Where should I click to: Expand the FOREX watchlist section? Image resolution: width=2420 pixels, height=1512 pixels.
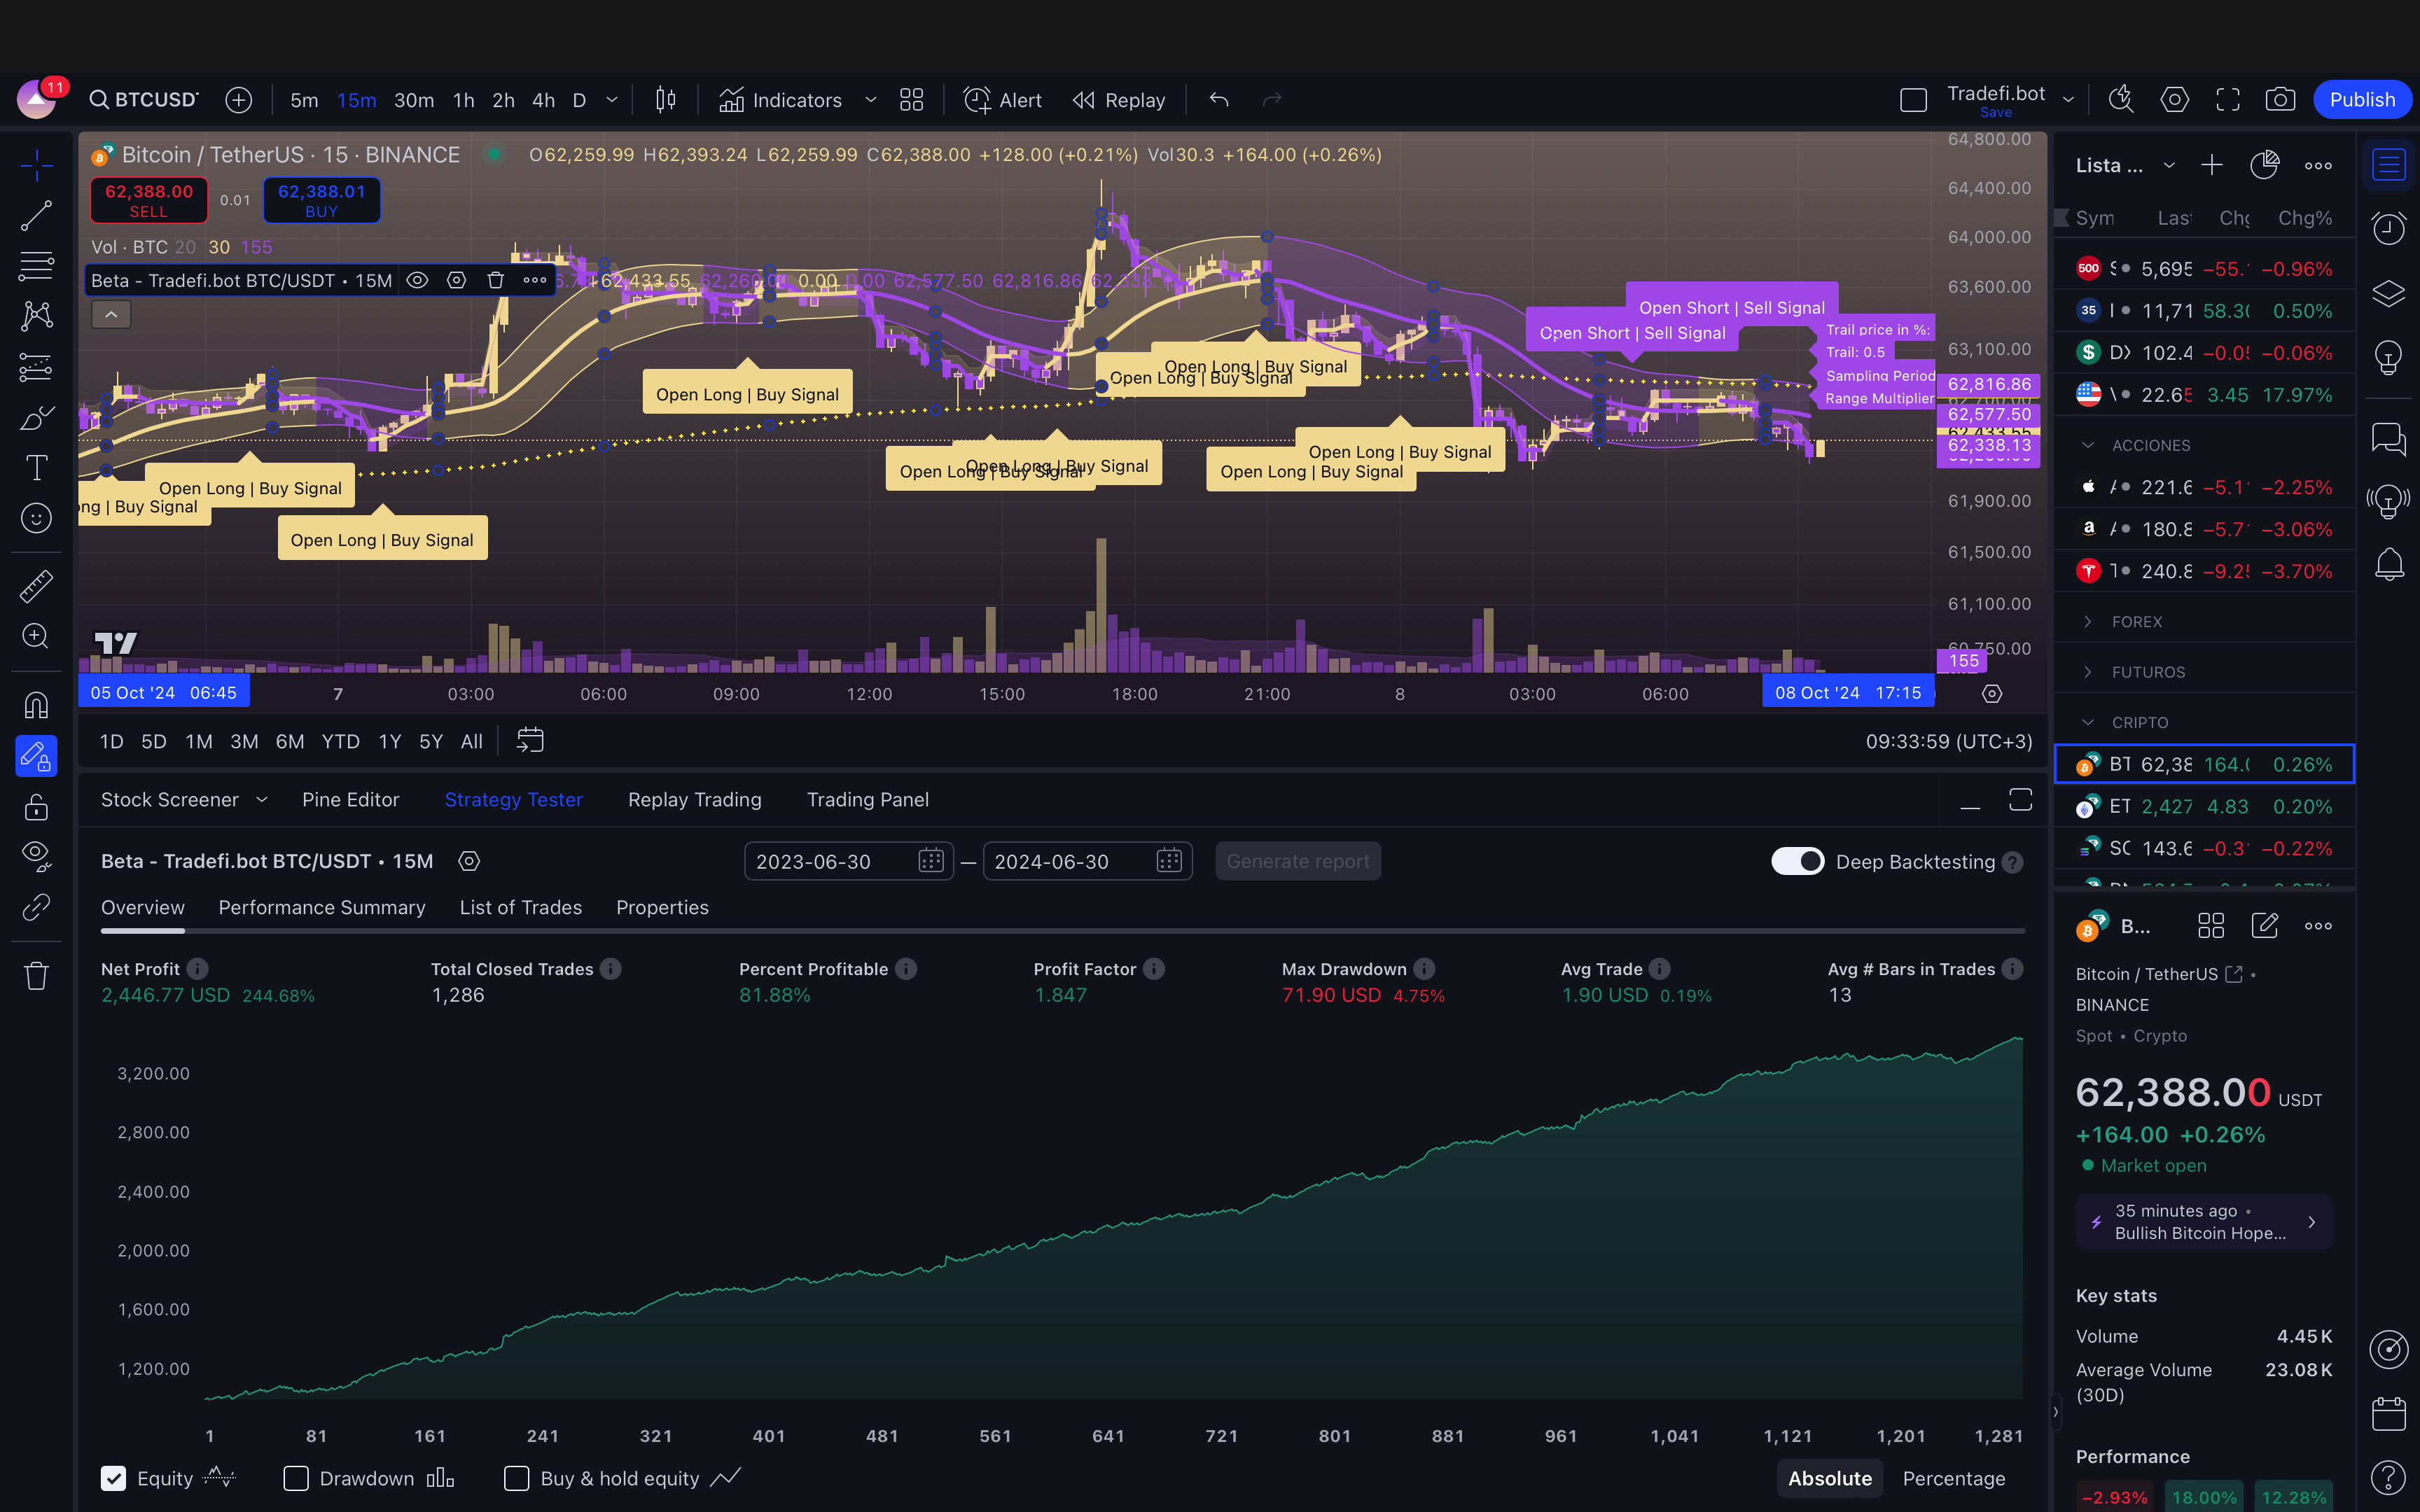pos(2136,622)
